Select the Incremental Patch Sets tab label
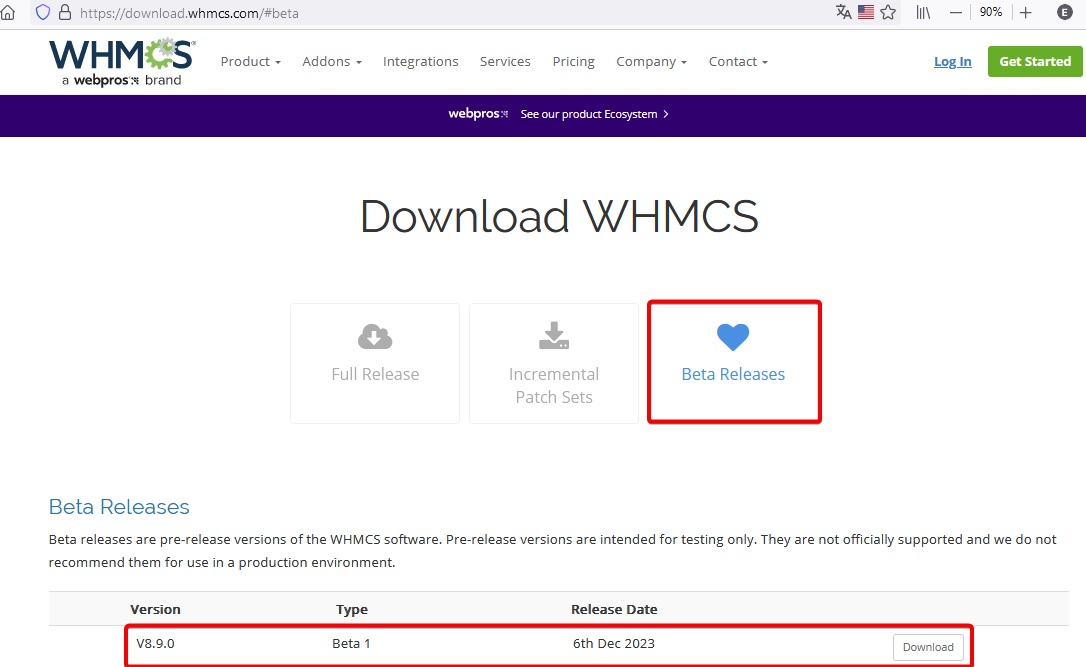Viewport: 1086px width, 667px height. (x=554, y=385)
